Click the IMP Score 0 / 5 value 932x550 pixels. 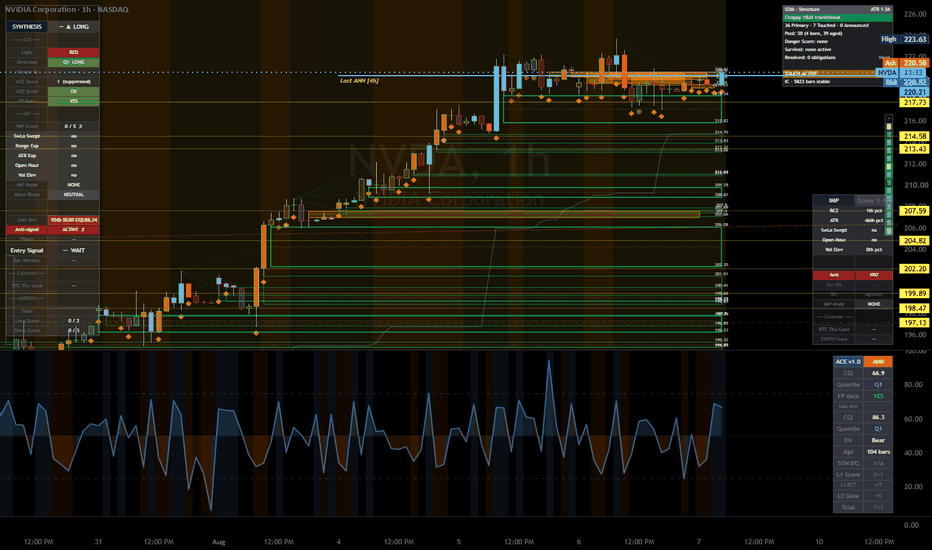(x=74, y=126)
